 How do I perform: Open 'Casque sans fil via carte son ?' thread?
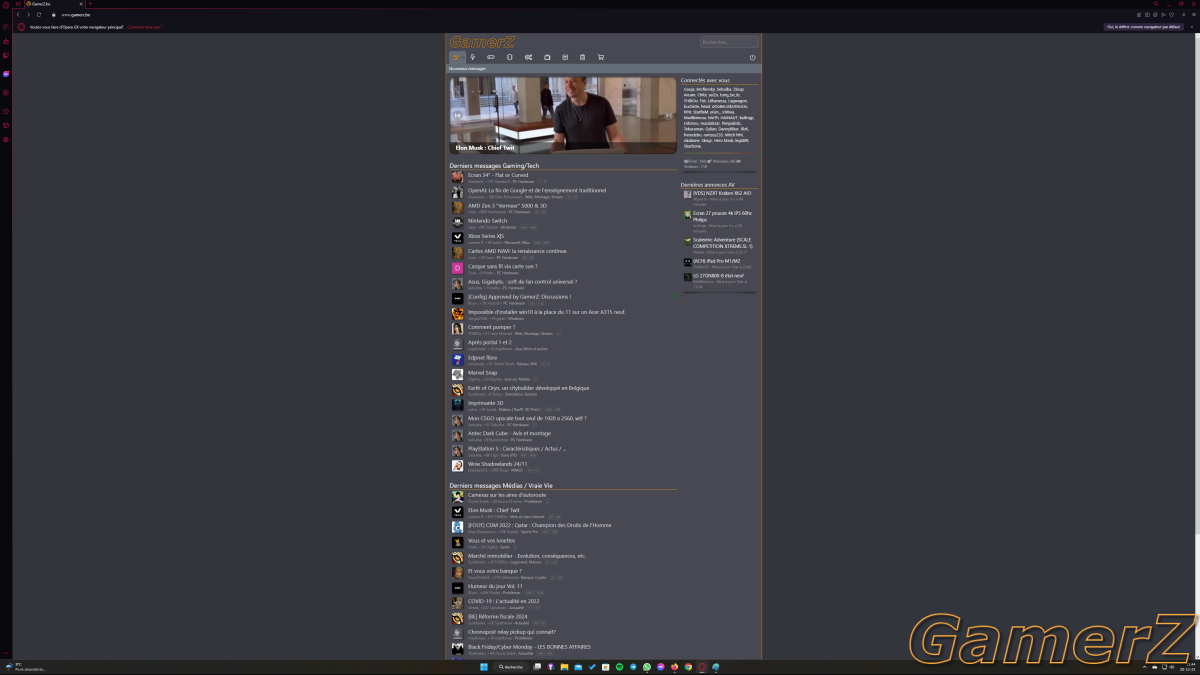pos(502,266)
